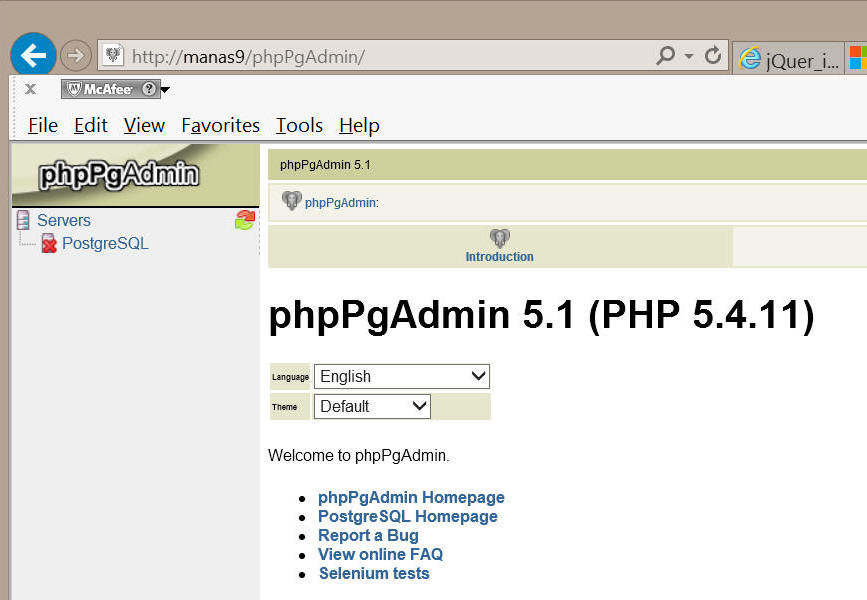Open the phpPgAdmin Homepage link

pos(411,497)
